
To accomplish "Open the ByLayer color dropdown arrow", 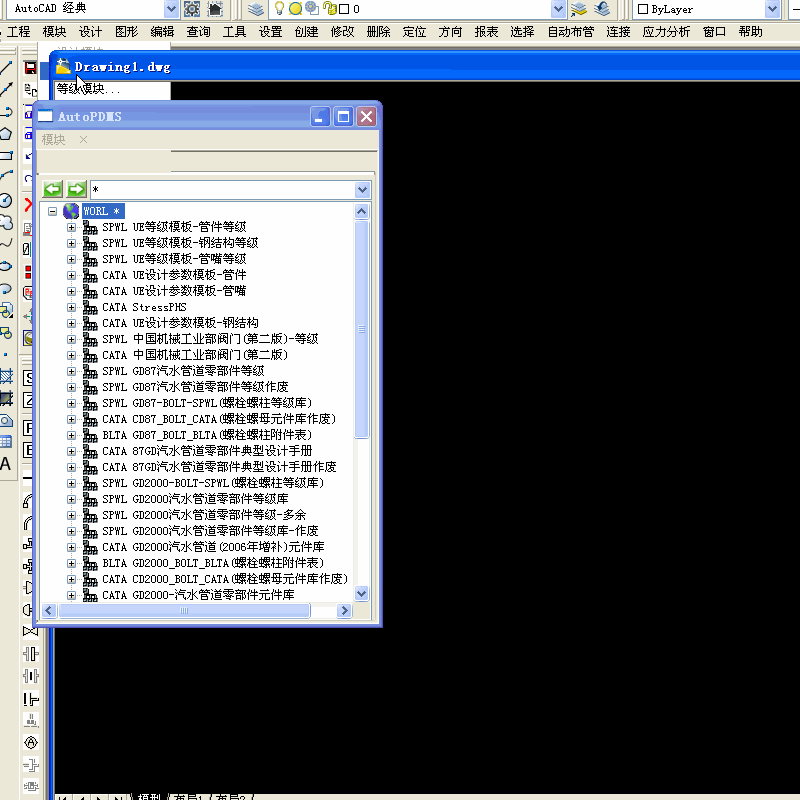I will (x=772, y=9).
